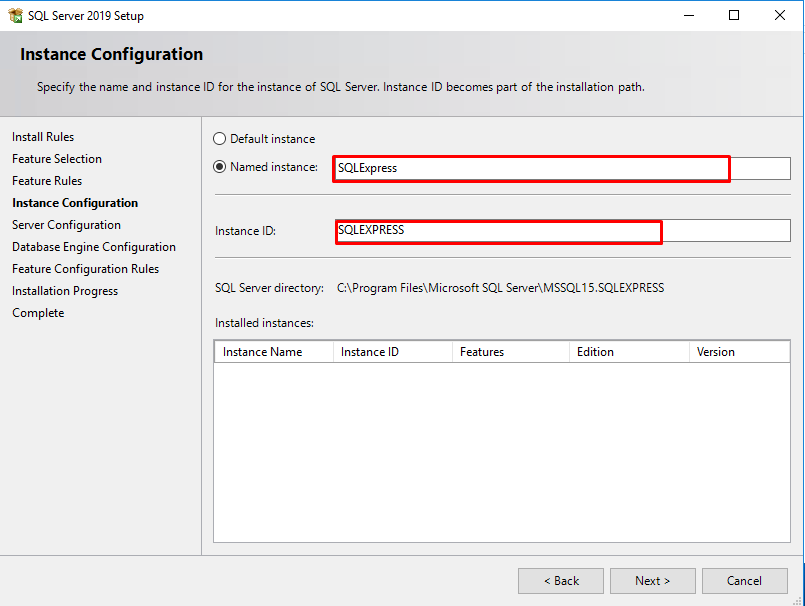The height and width of the screenshot is (606, 805).
Task: Select Installation Progress step in sidebar
Action: pyautogui.click(x=65, y=291)
